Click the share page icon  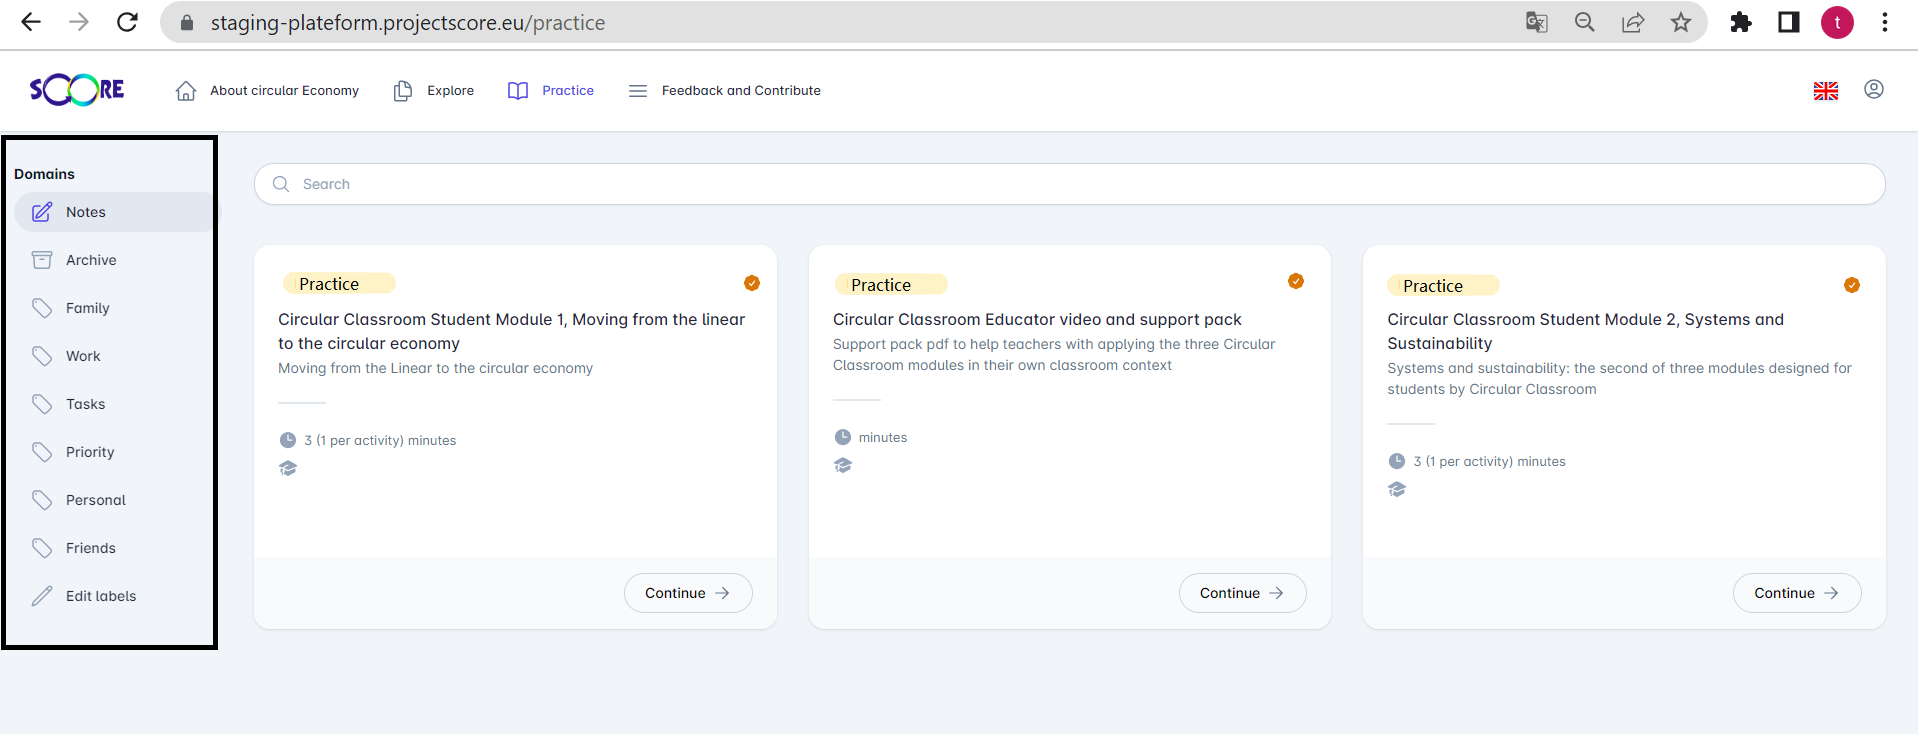(x=1632, y=22)
